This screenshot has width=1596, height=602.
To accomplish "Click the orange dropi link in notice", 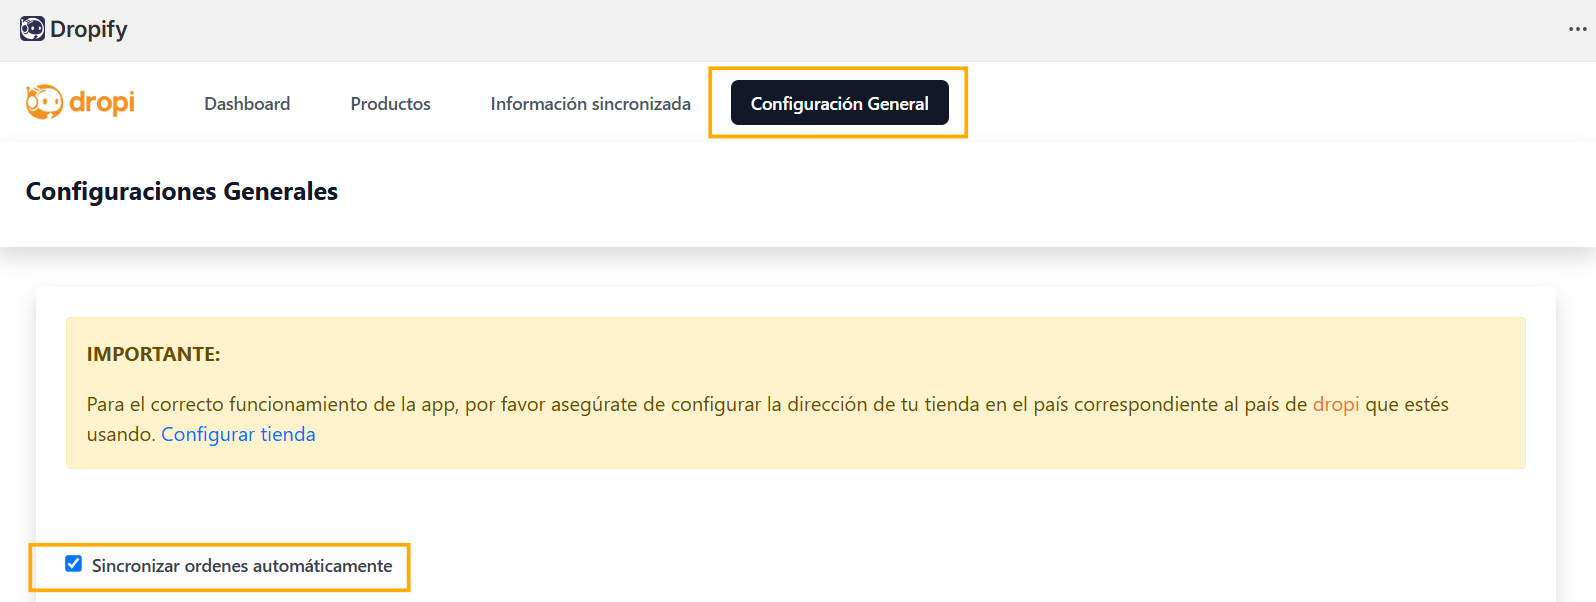I will tap(1336, 404).
